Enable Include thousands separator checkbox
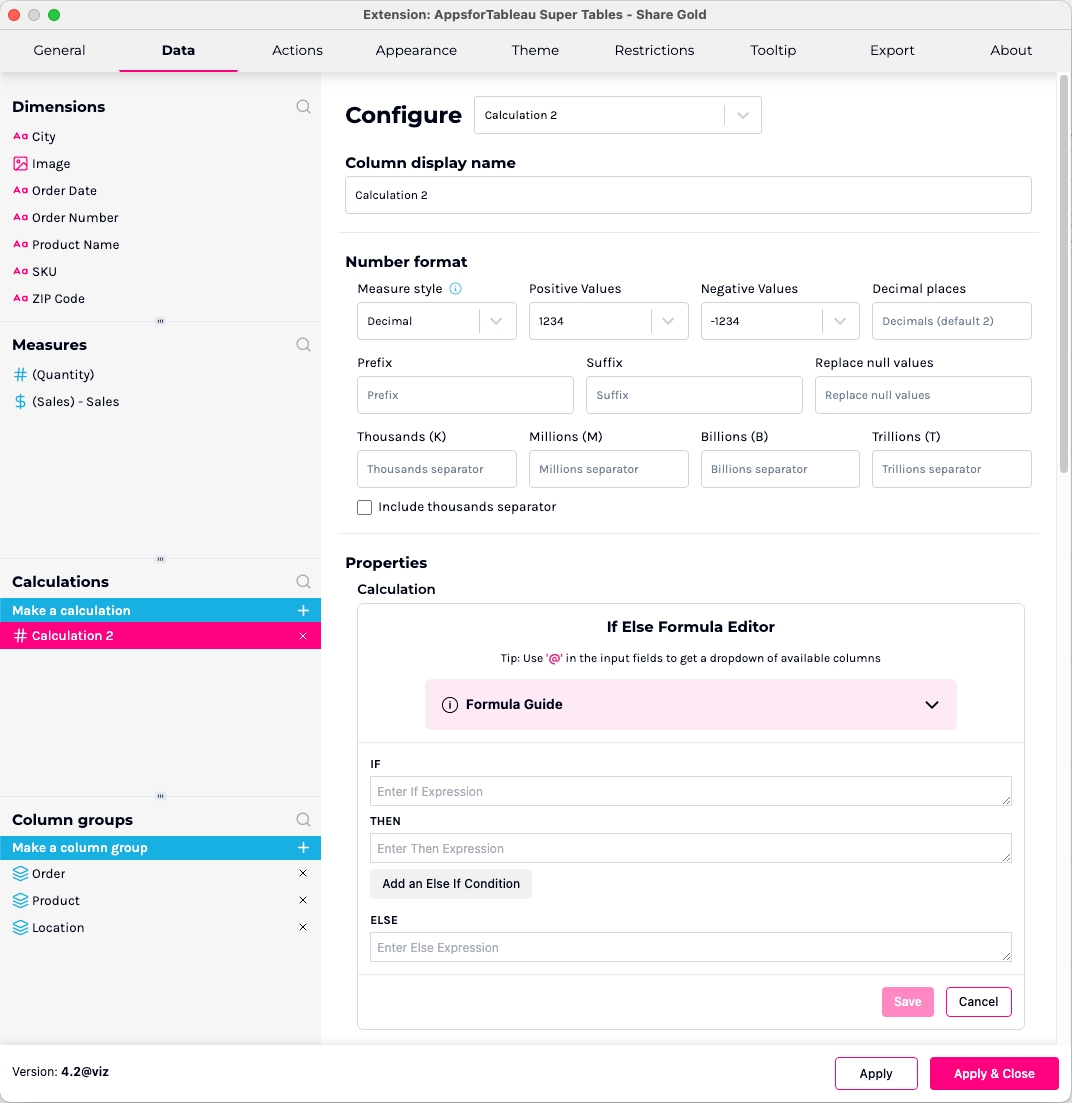 [x=365, y=508]
